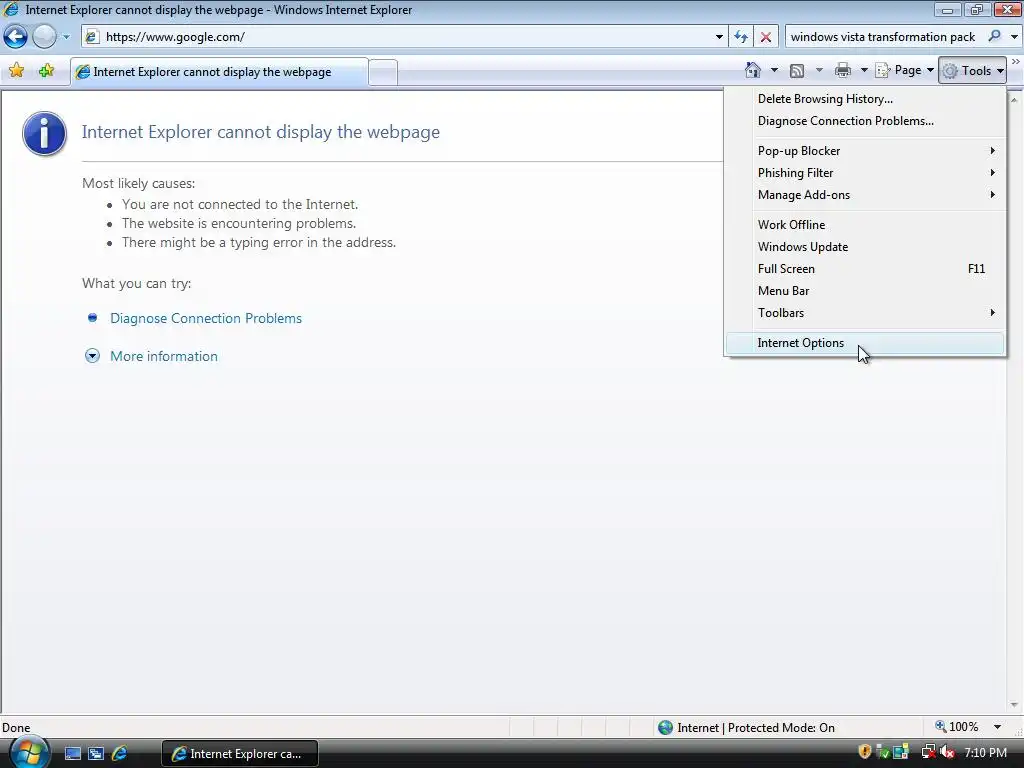Select Diagnose Connection Problems in Tools menu
Viewport: 1024px width, 768px height.
coord(865,121)
